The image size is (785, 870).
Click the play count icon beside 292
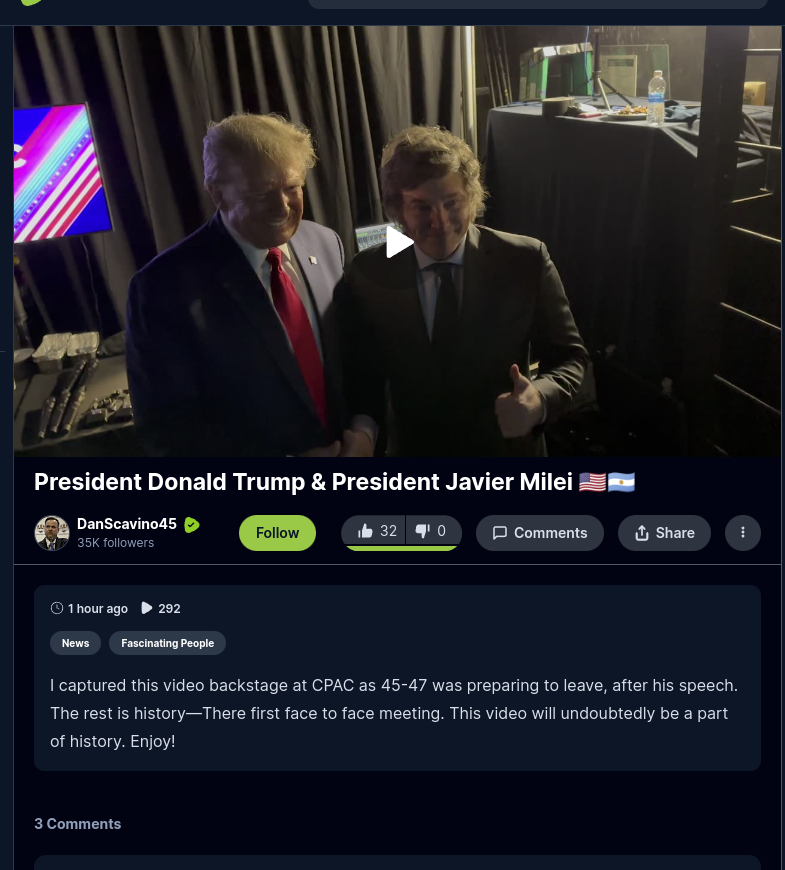click(x=146, y=608)
